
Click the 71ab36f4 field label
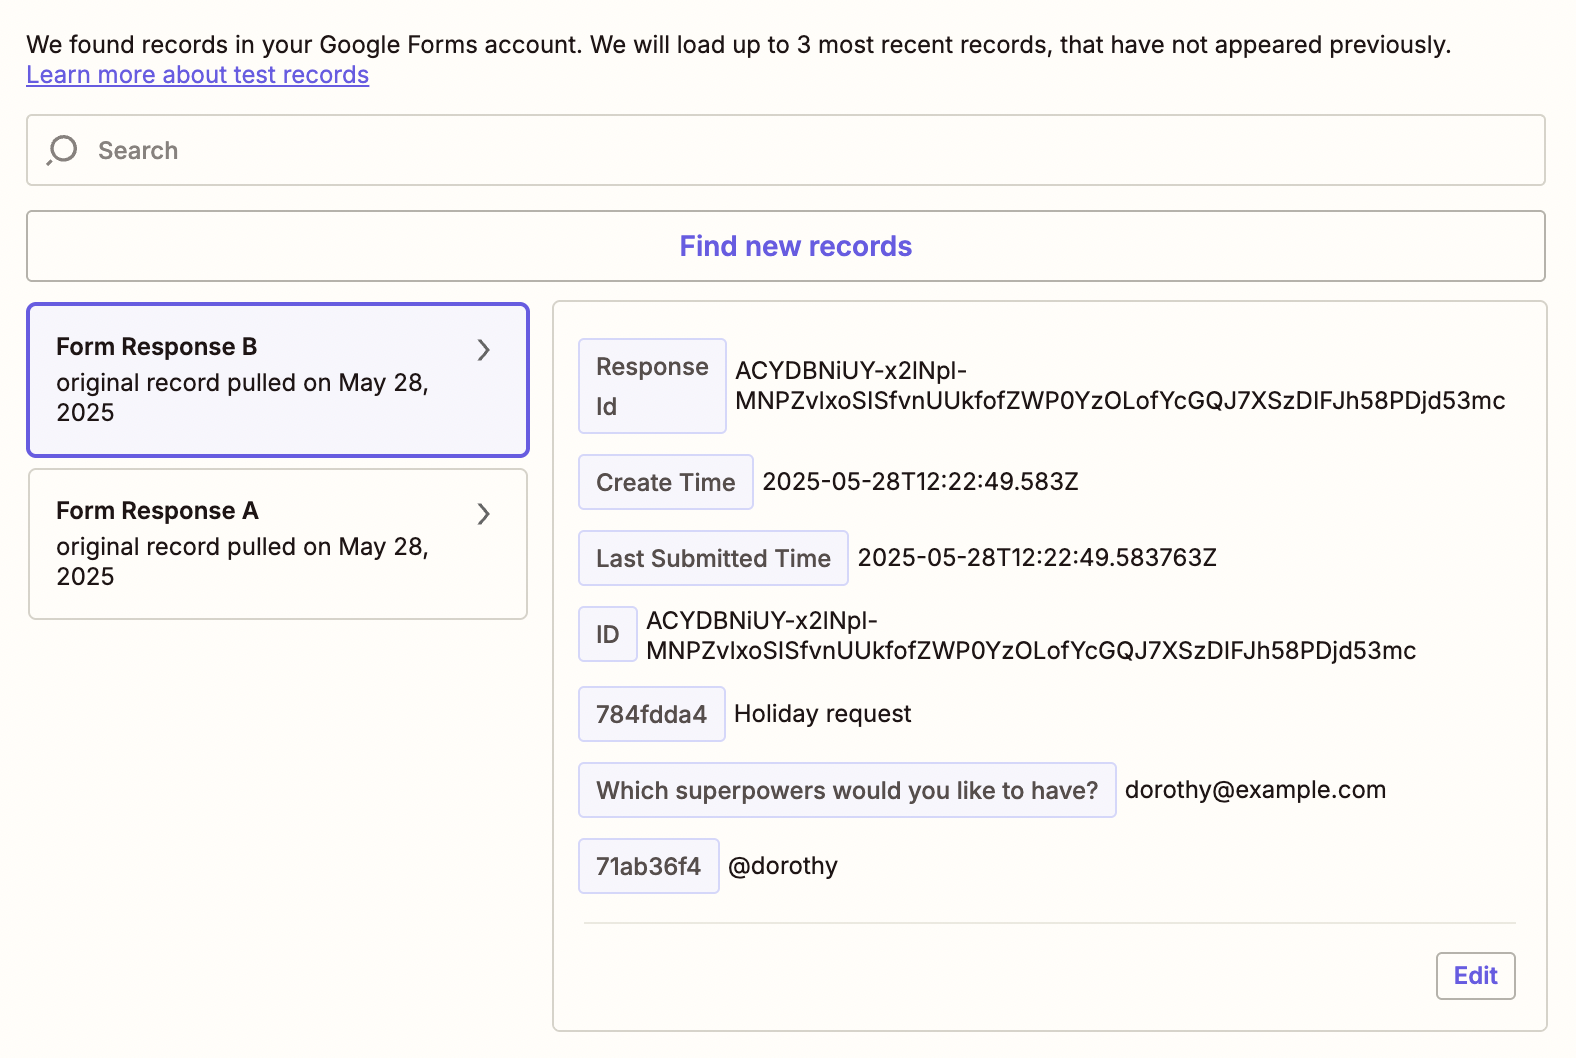[648, 866]
